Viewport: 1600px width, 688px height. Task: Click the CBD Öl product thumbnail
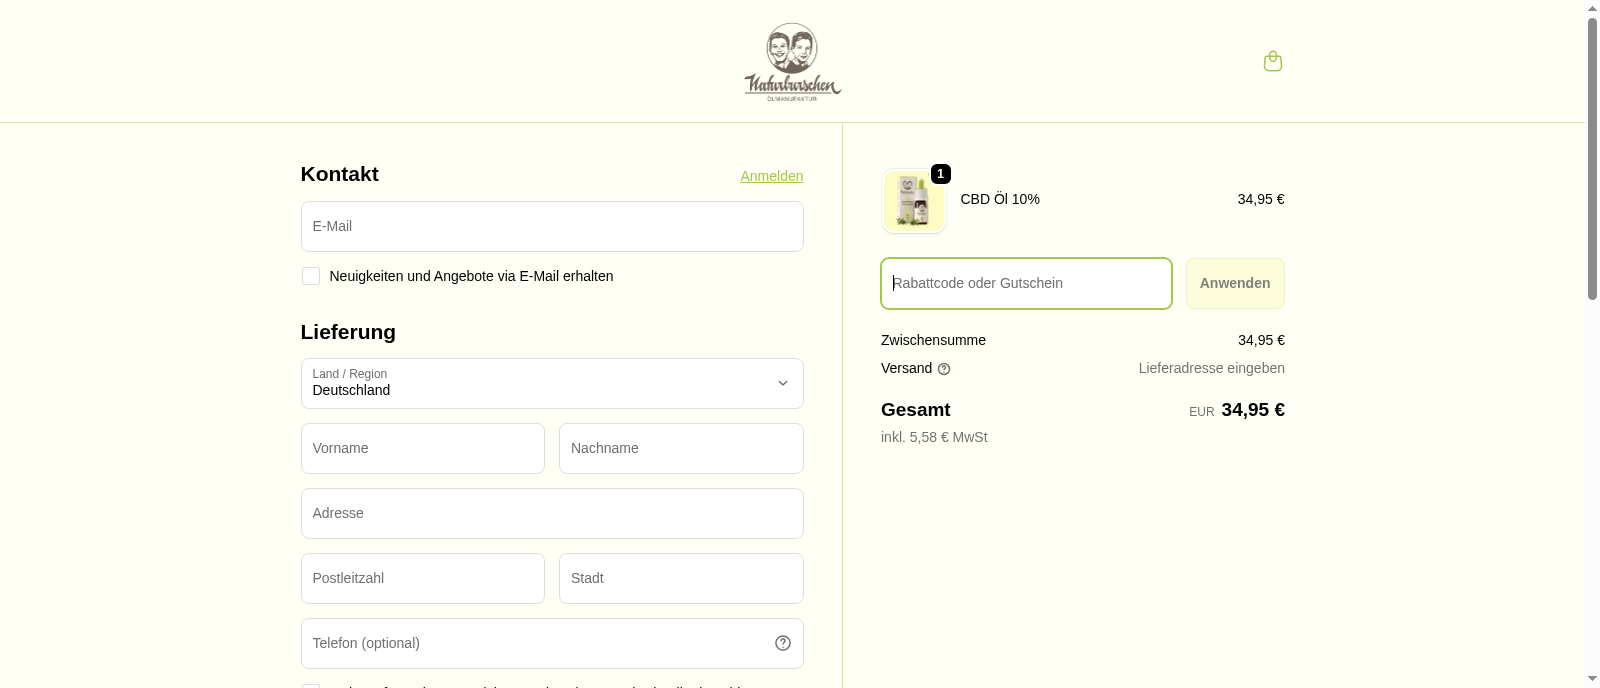pos(913,200)
